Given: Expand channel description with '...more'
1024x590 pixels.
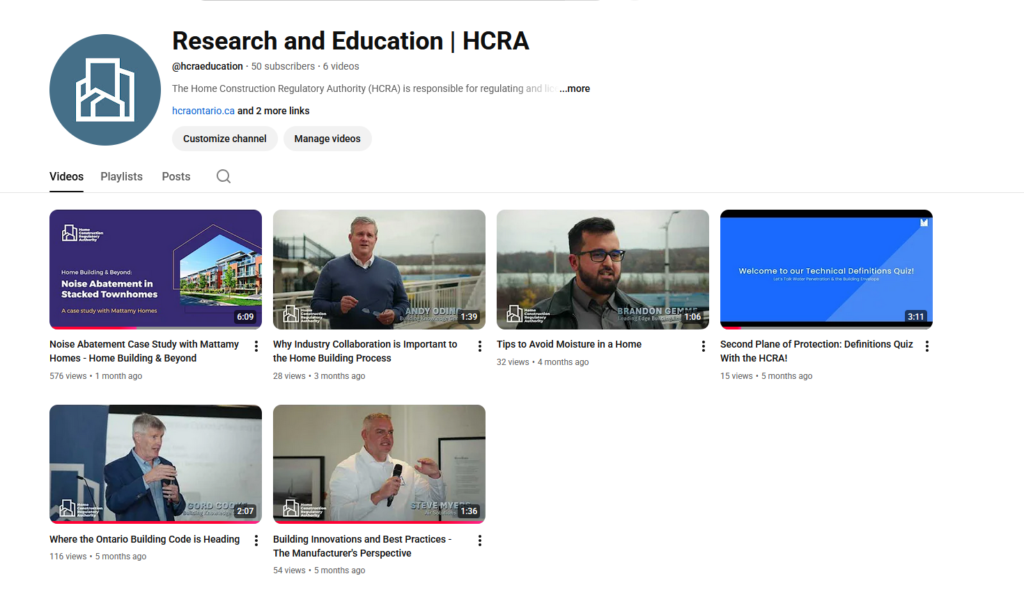Looking at the screenshot, I should pyautogui.click(x=575, y=89).
